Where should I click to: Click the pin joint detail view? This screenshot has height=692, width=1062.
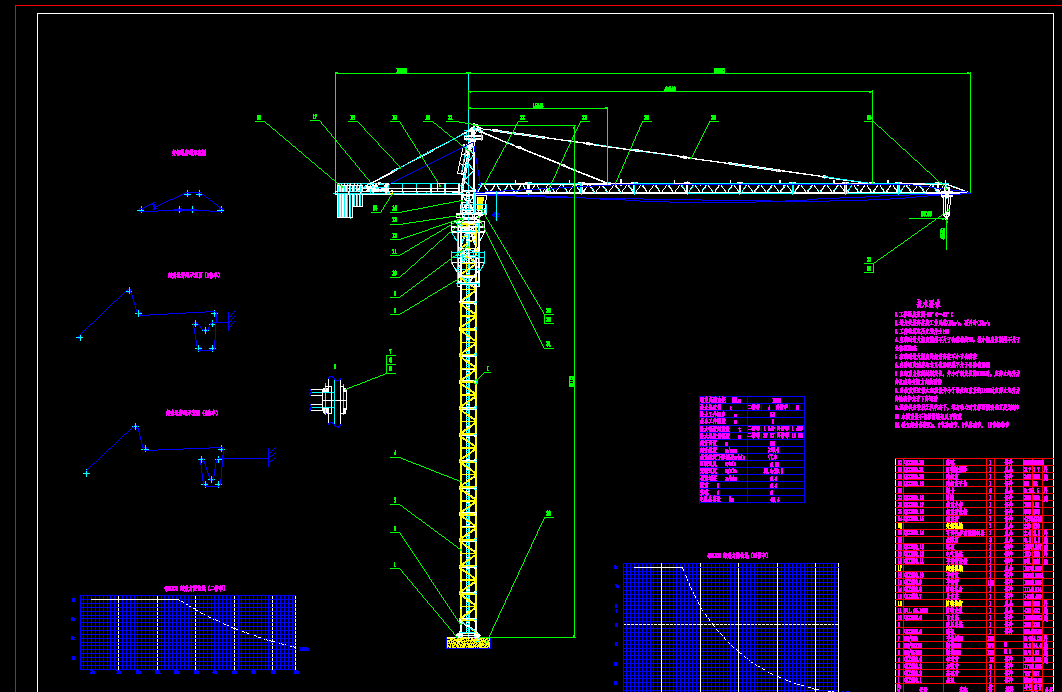coord(331,401)
